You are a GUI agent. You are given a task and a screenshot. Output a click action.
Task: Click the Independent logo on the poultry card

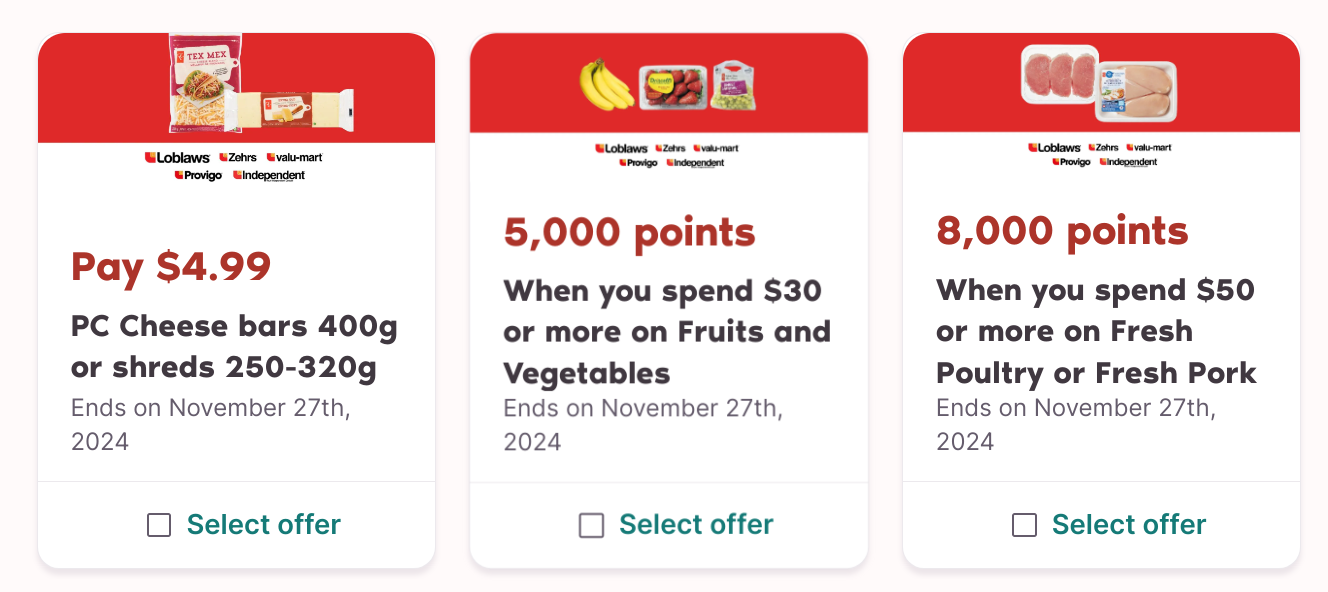1128,162
